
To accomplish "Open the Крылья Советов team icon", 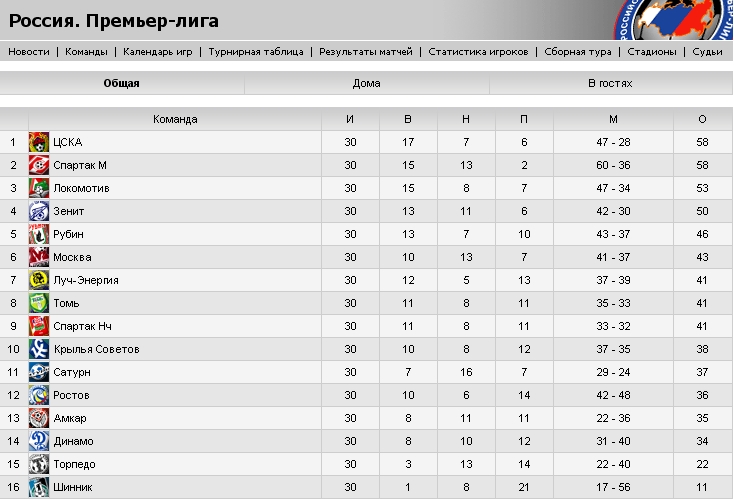I will tap(39, 349).
